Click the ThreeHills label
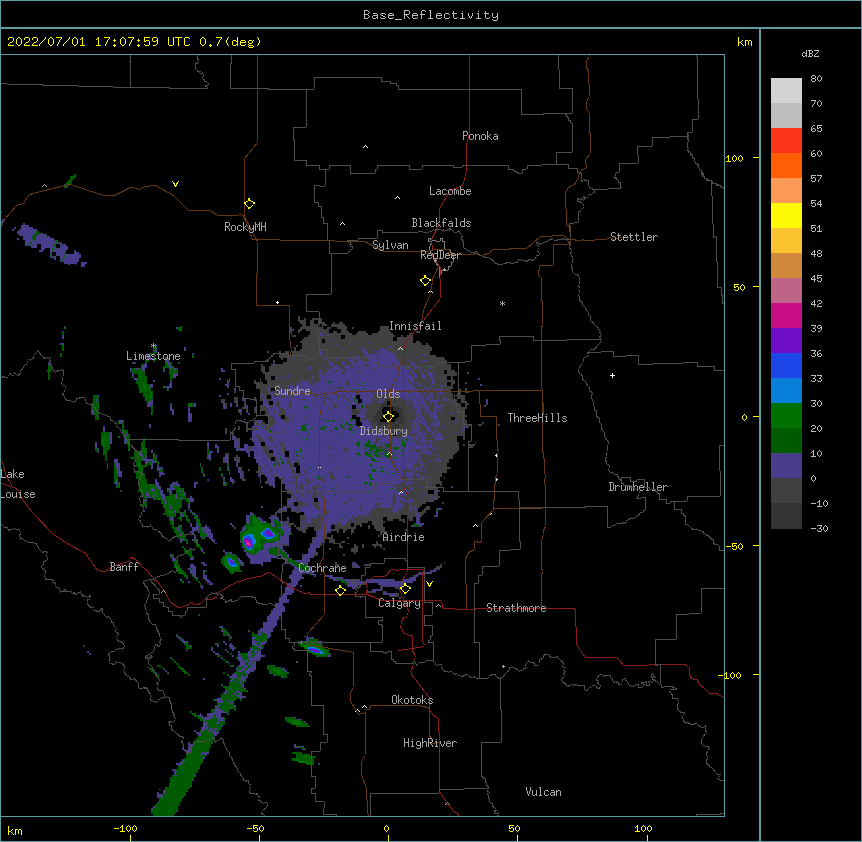Image resolution: width=862 pixels, height=842 pixels. point(537,418)
